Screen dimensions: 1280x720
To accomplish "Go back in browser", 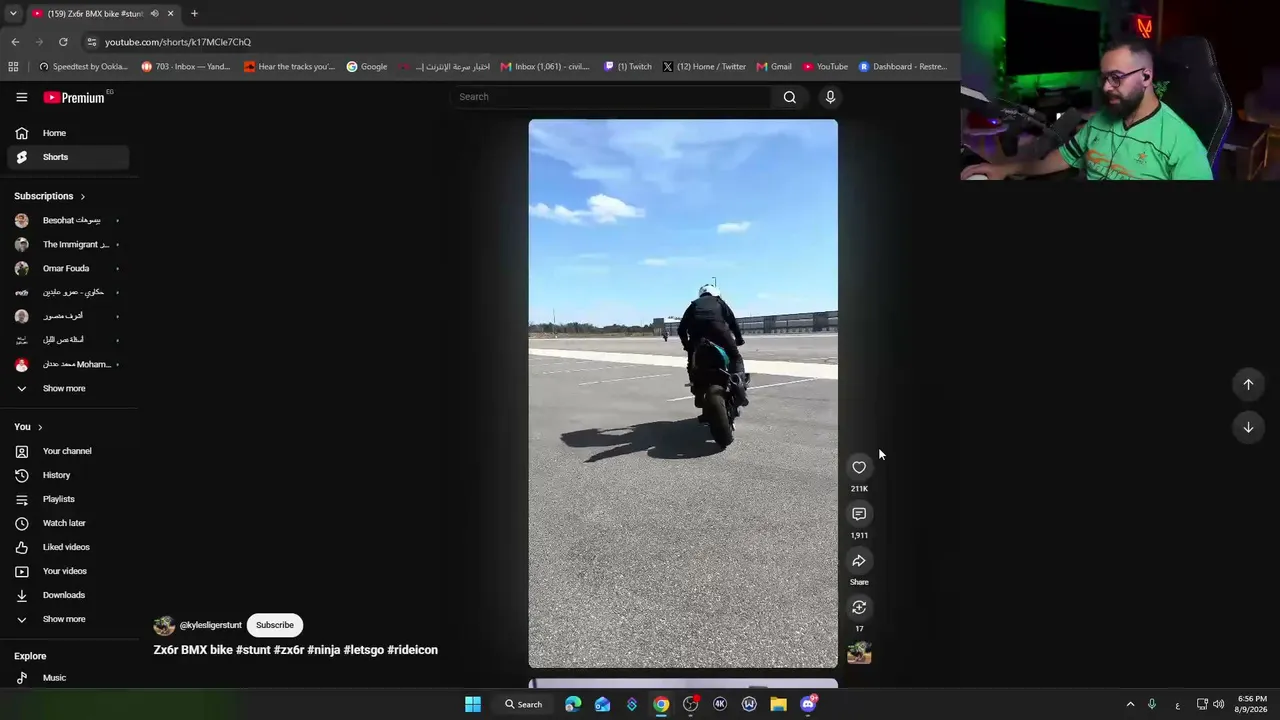I will coord(15,42).
